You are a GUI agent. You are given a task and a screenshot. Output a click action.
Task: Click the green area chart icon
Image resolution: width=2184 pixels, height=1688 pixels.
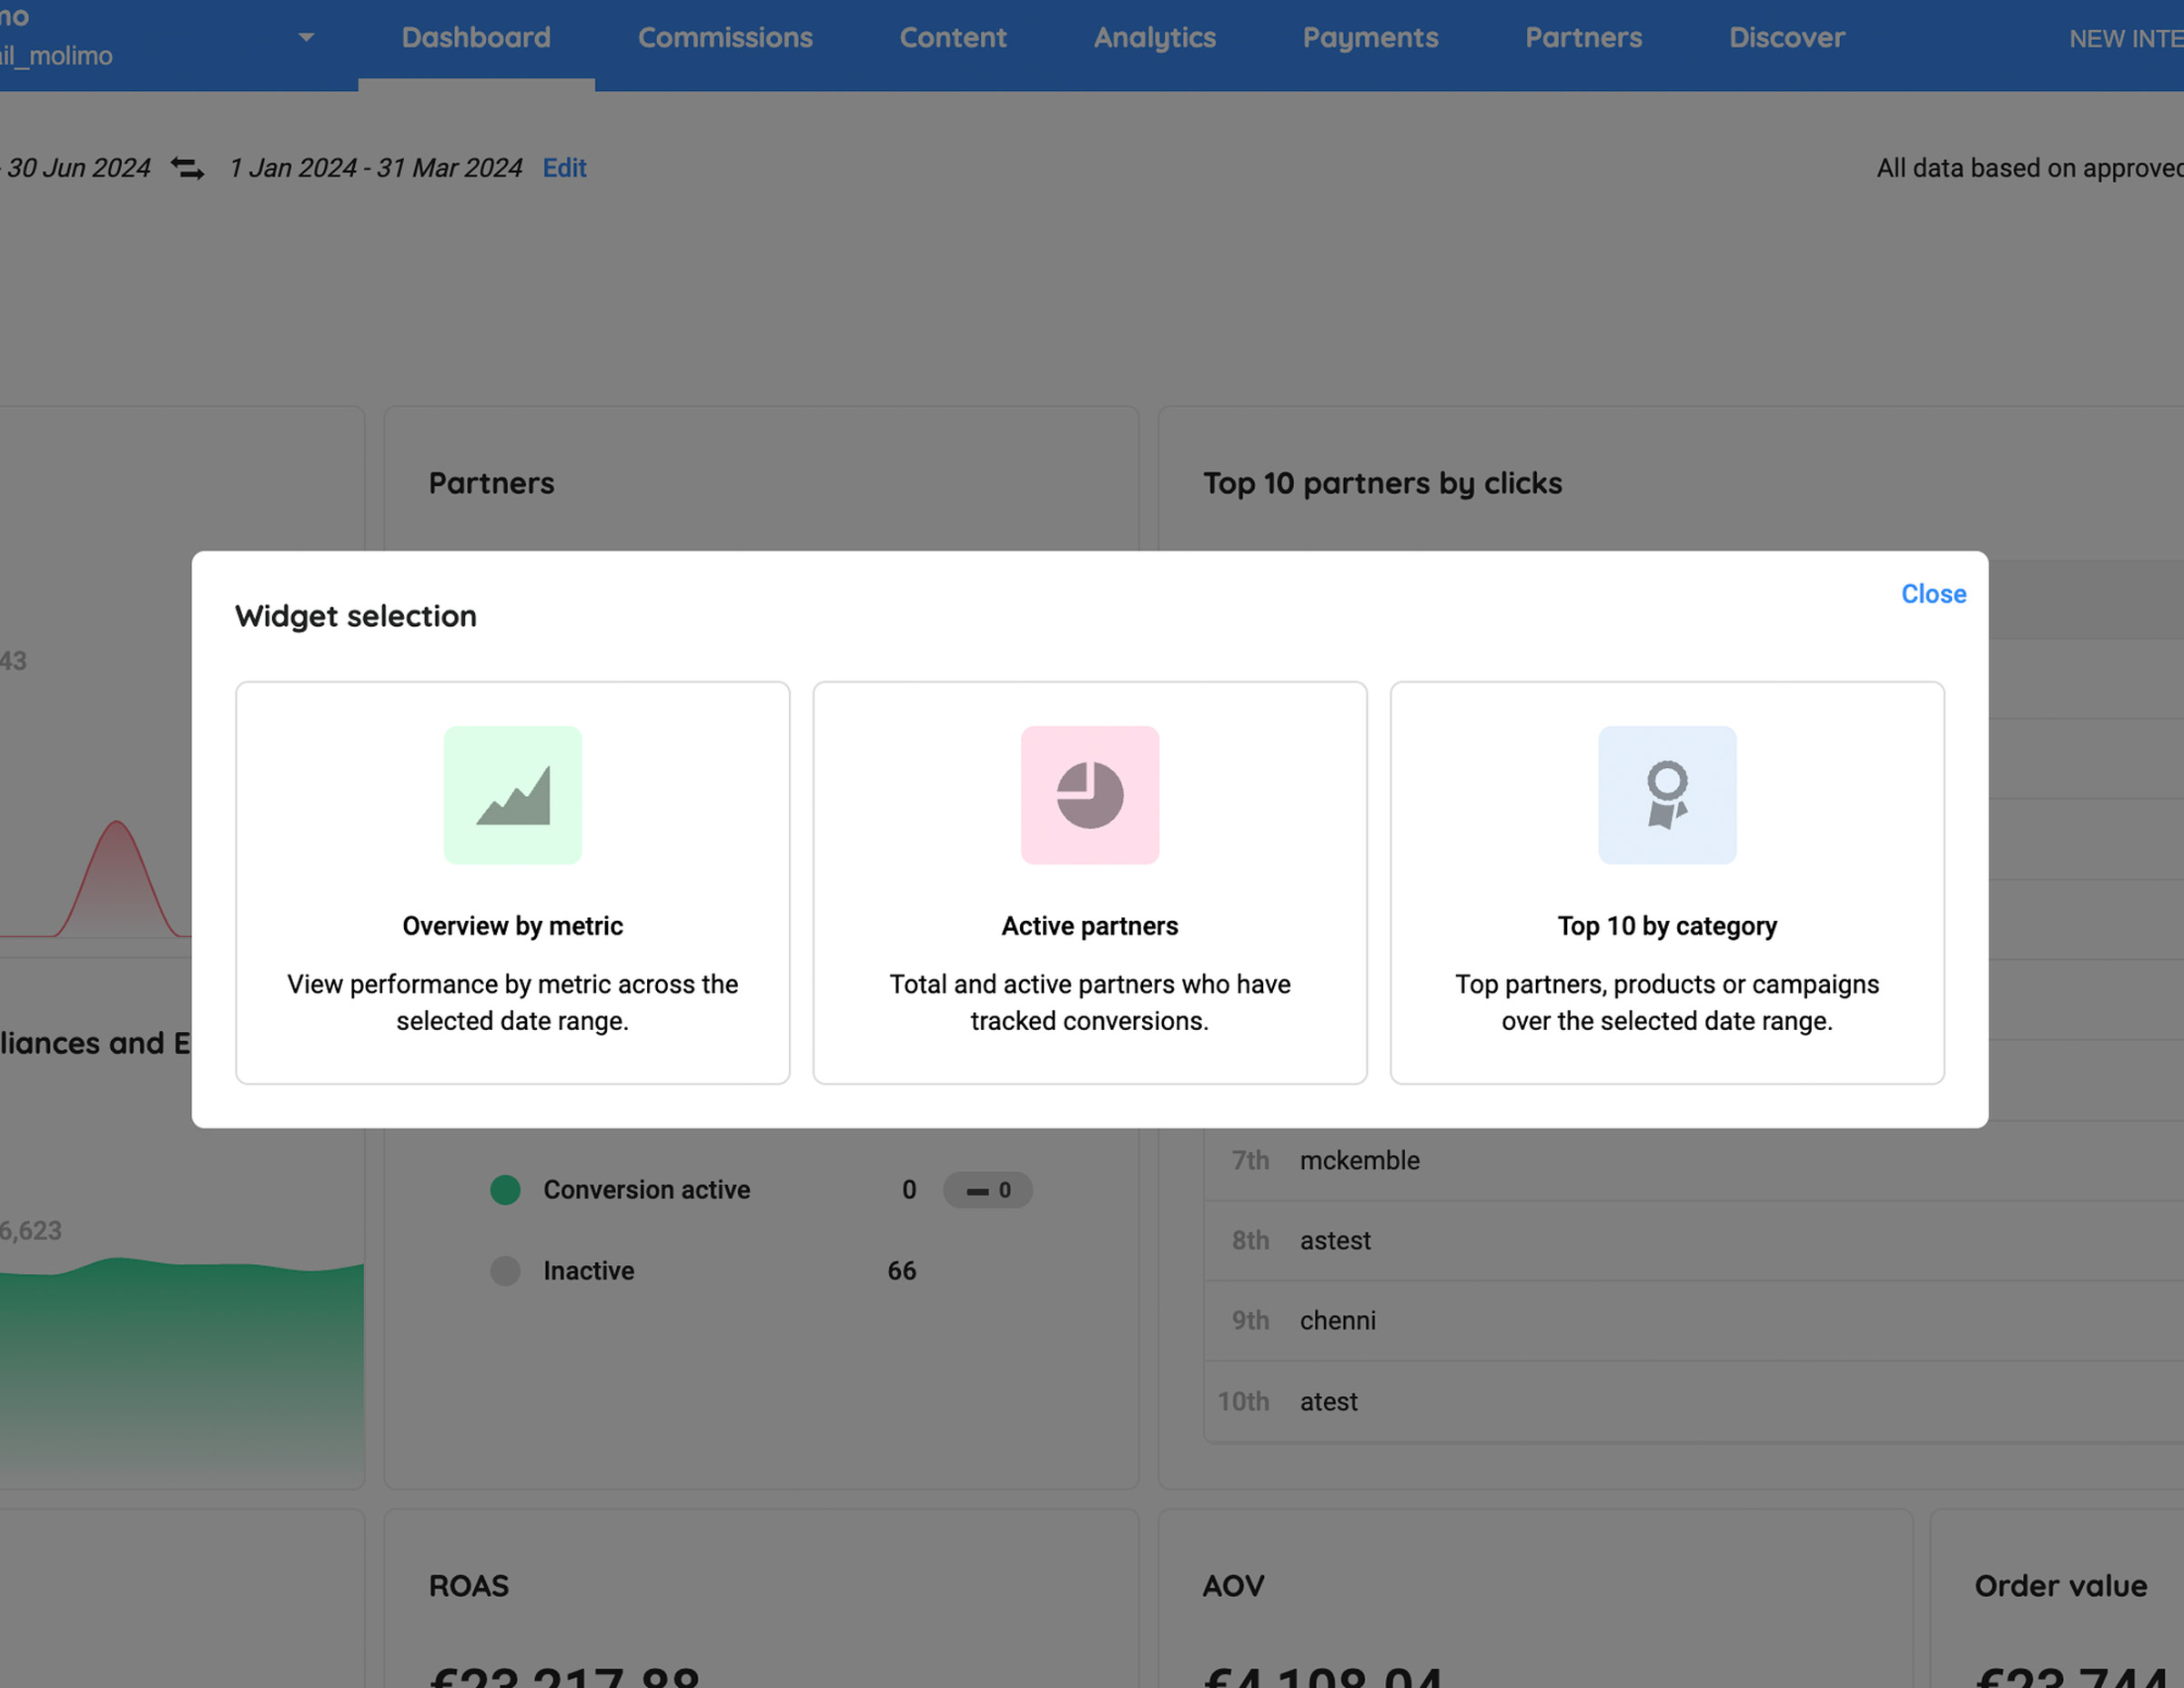[x=513, y=795]
